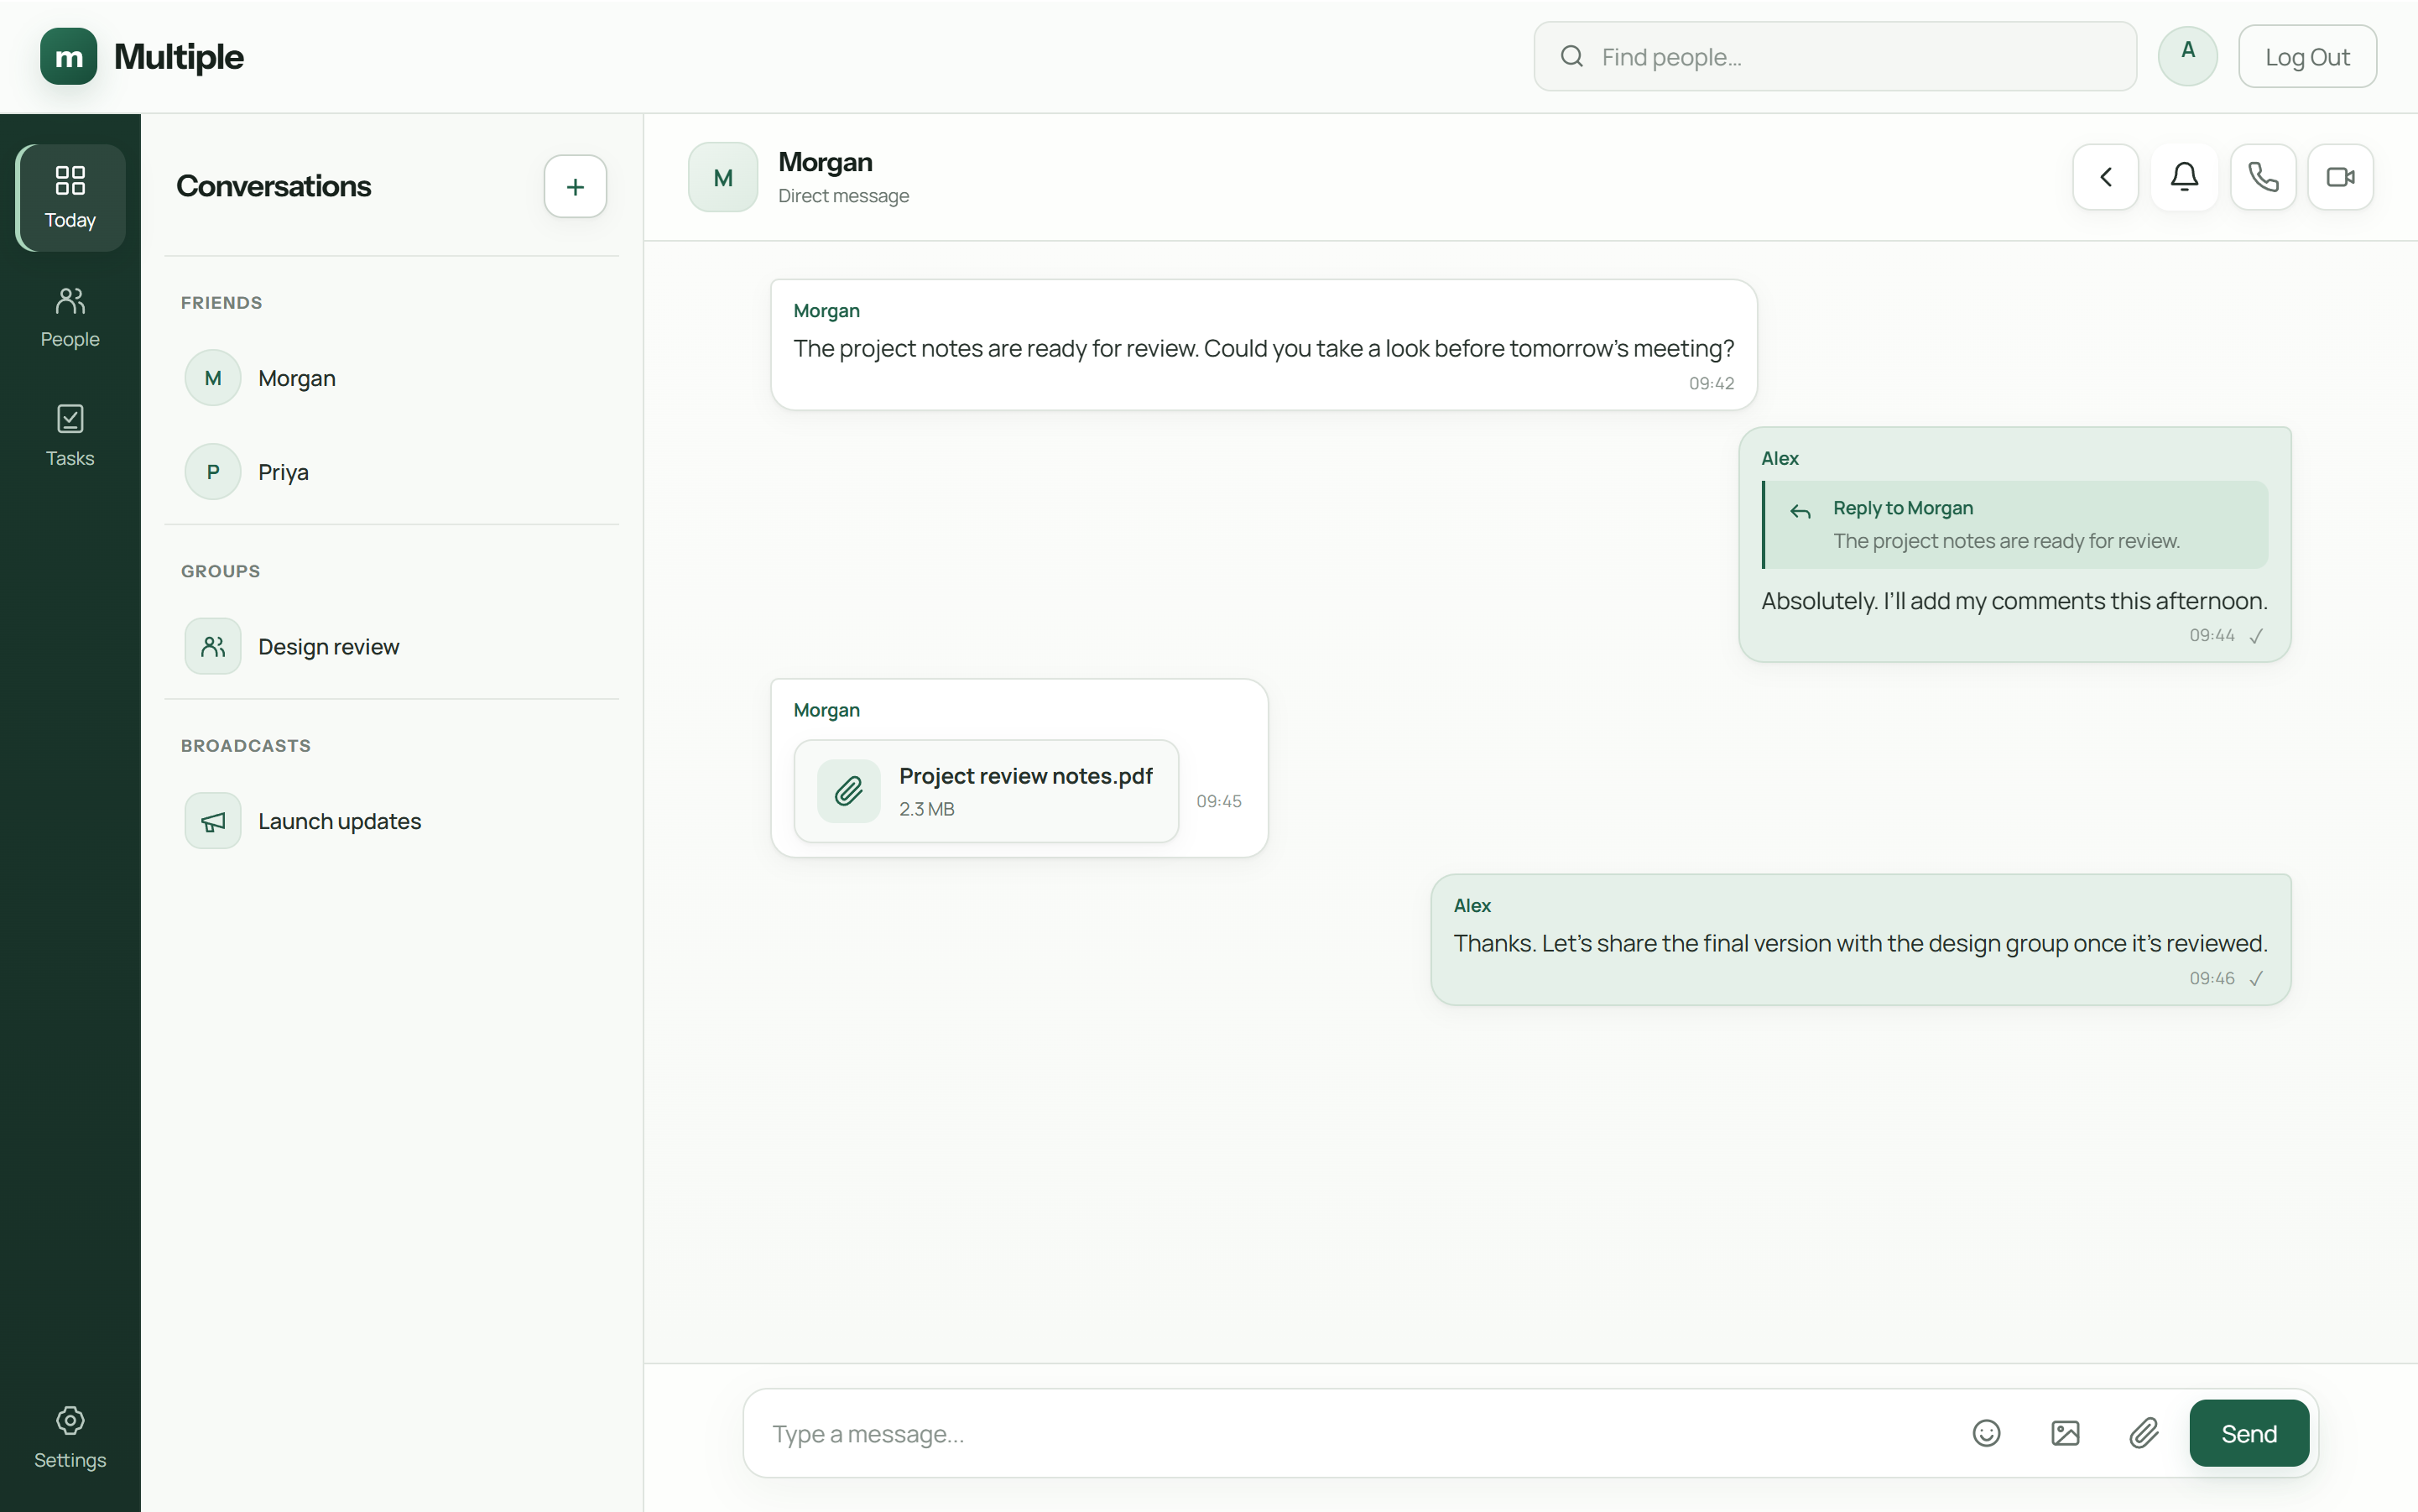
Task: Click the Send button
Action: tap(2249, 1433)
